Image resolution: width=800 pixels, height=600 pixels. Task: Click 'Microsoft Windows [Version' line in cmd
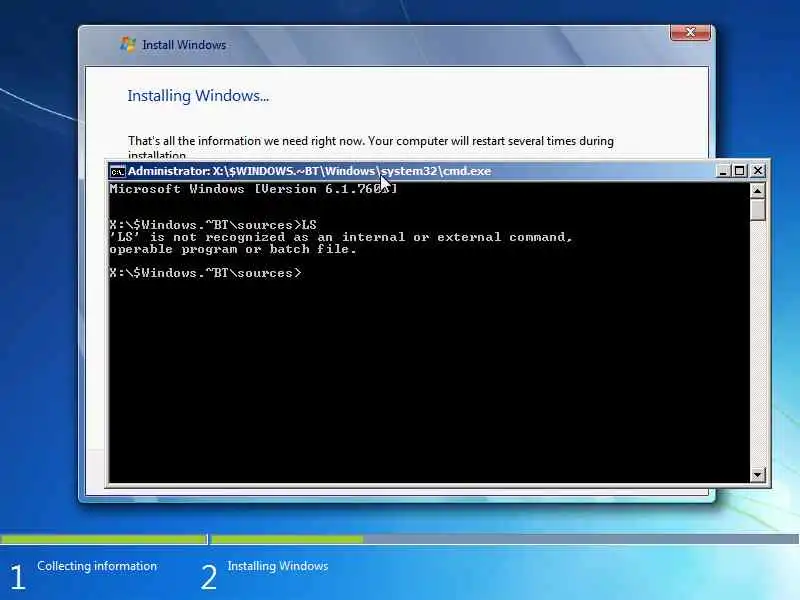point(253,189)
